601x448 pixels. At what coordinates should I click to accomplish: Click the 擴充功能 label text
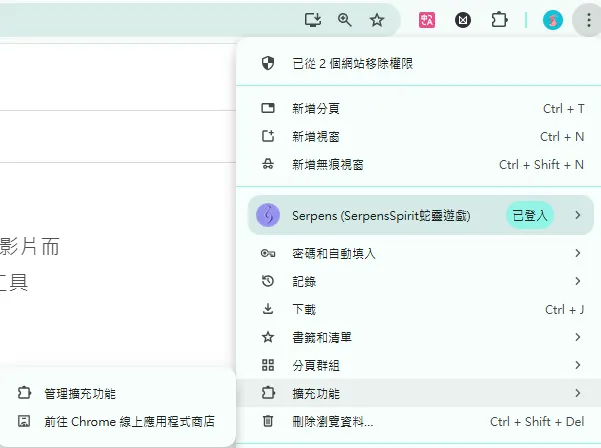click(x=316, y=393)
